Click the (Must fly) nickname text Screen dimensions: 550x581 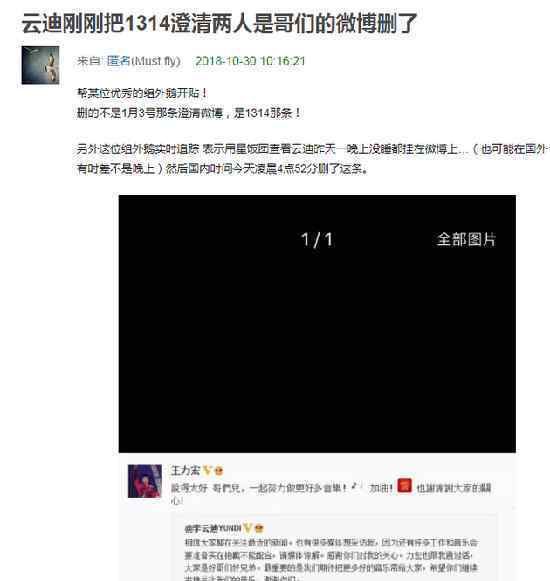(x=156, y=61)
